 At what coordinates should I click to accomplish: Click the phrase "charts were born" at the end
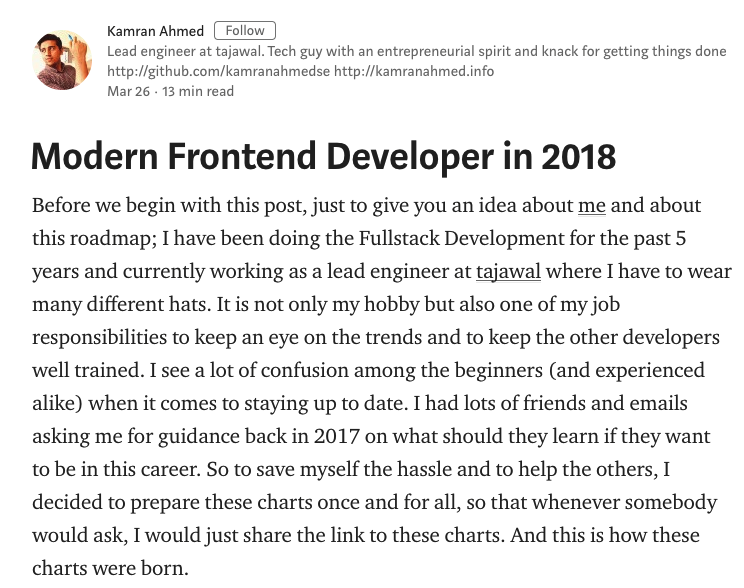point(110,568)
